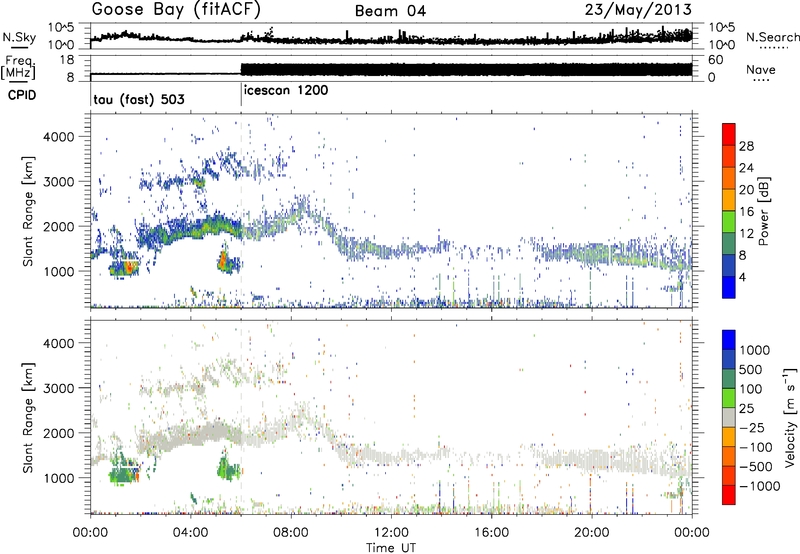
Task: Click the "12:00" time tick label
Action: [391, 533]
